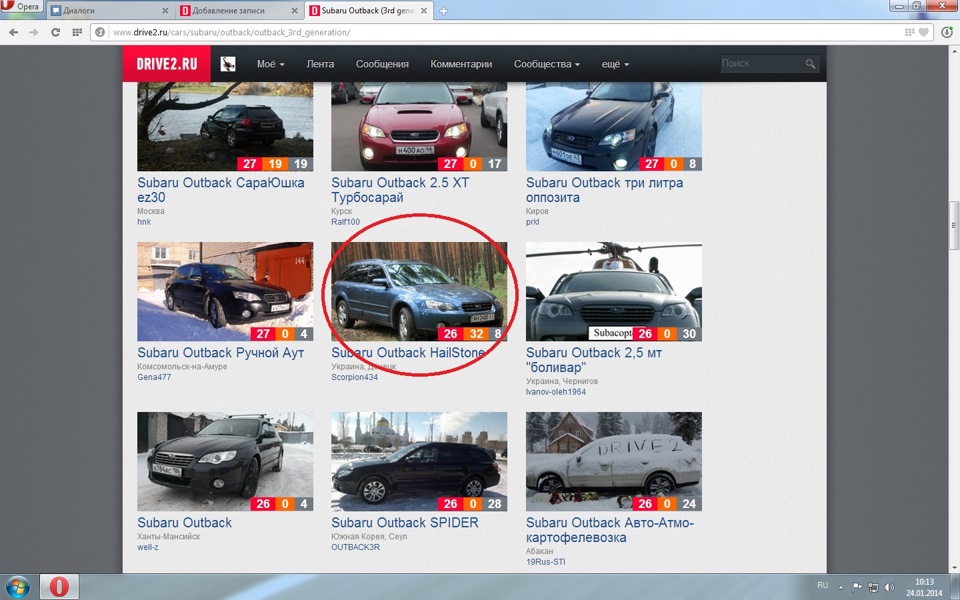
Task: Click the red Subaru Турбосарай thumbnail
Action: 419,127
